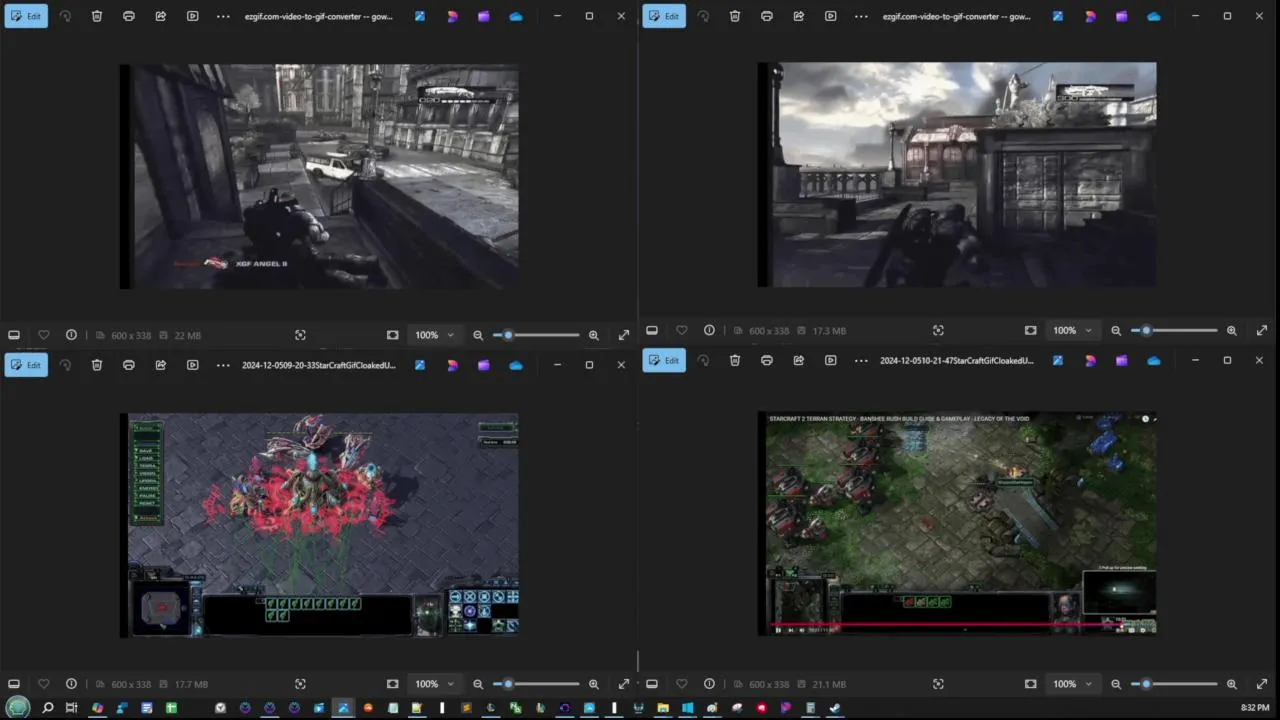Open the Windows Start button
The height and width of the screenshot is (720, 1280).
[18, 708]
